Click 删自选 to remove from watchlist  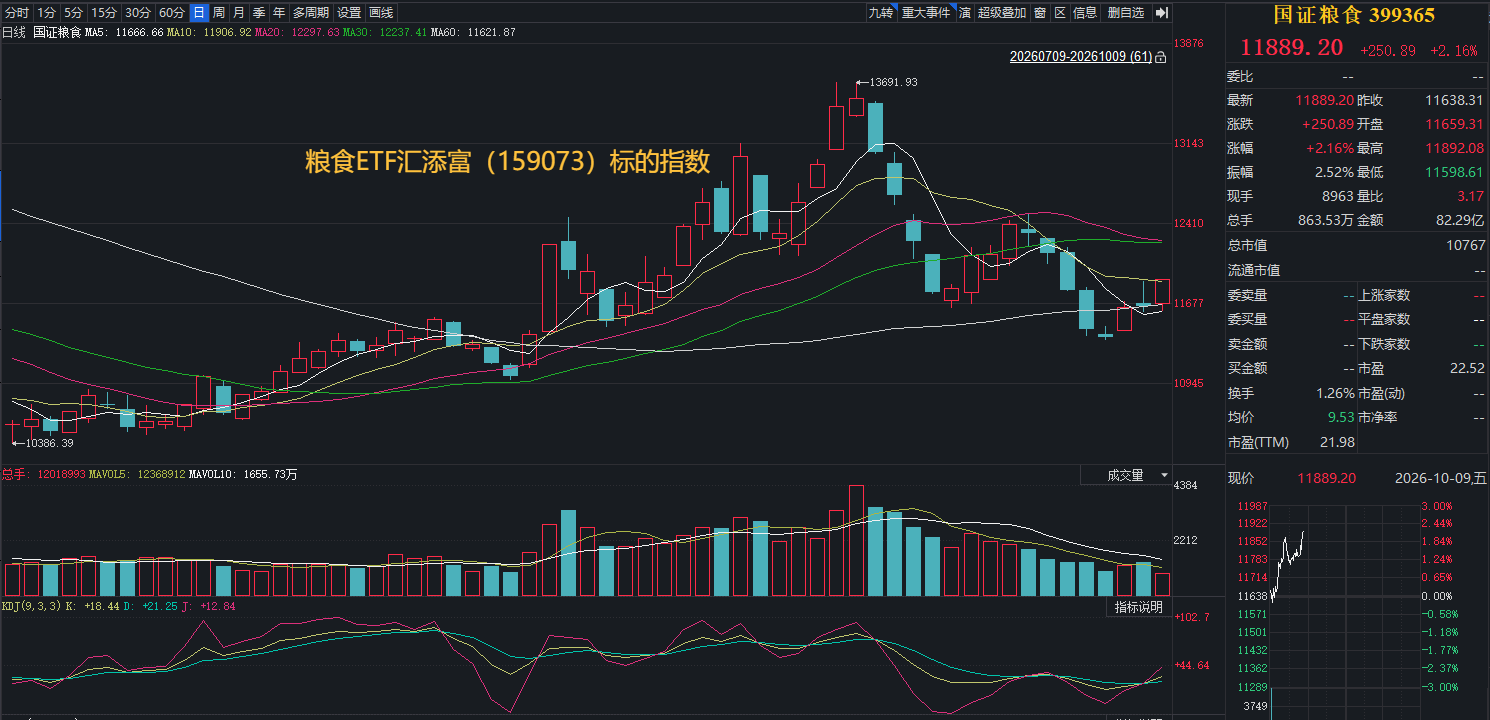click(x=1126, y=13)
